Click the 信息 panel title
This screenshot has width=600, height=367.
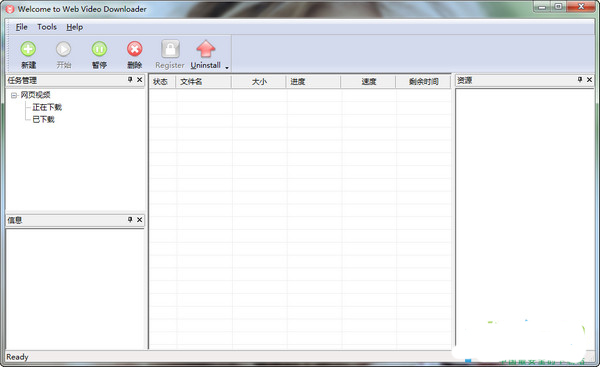click(15, 220)
